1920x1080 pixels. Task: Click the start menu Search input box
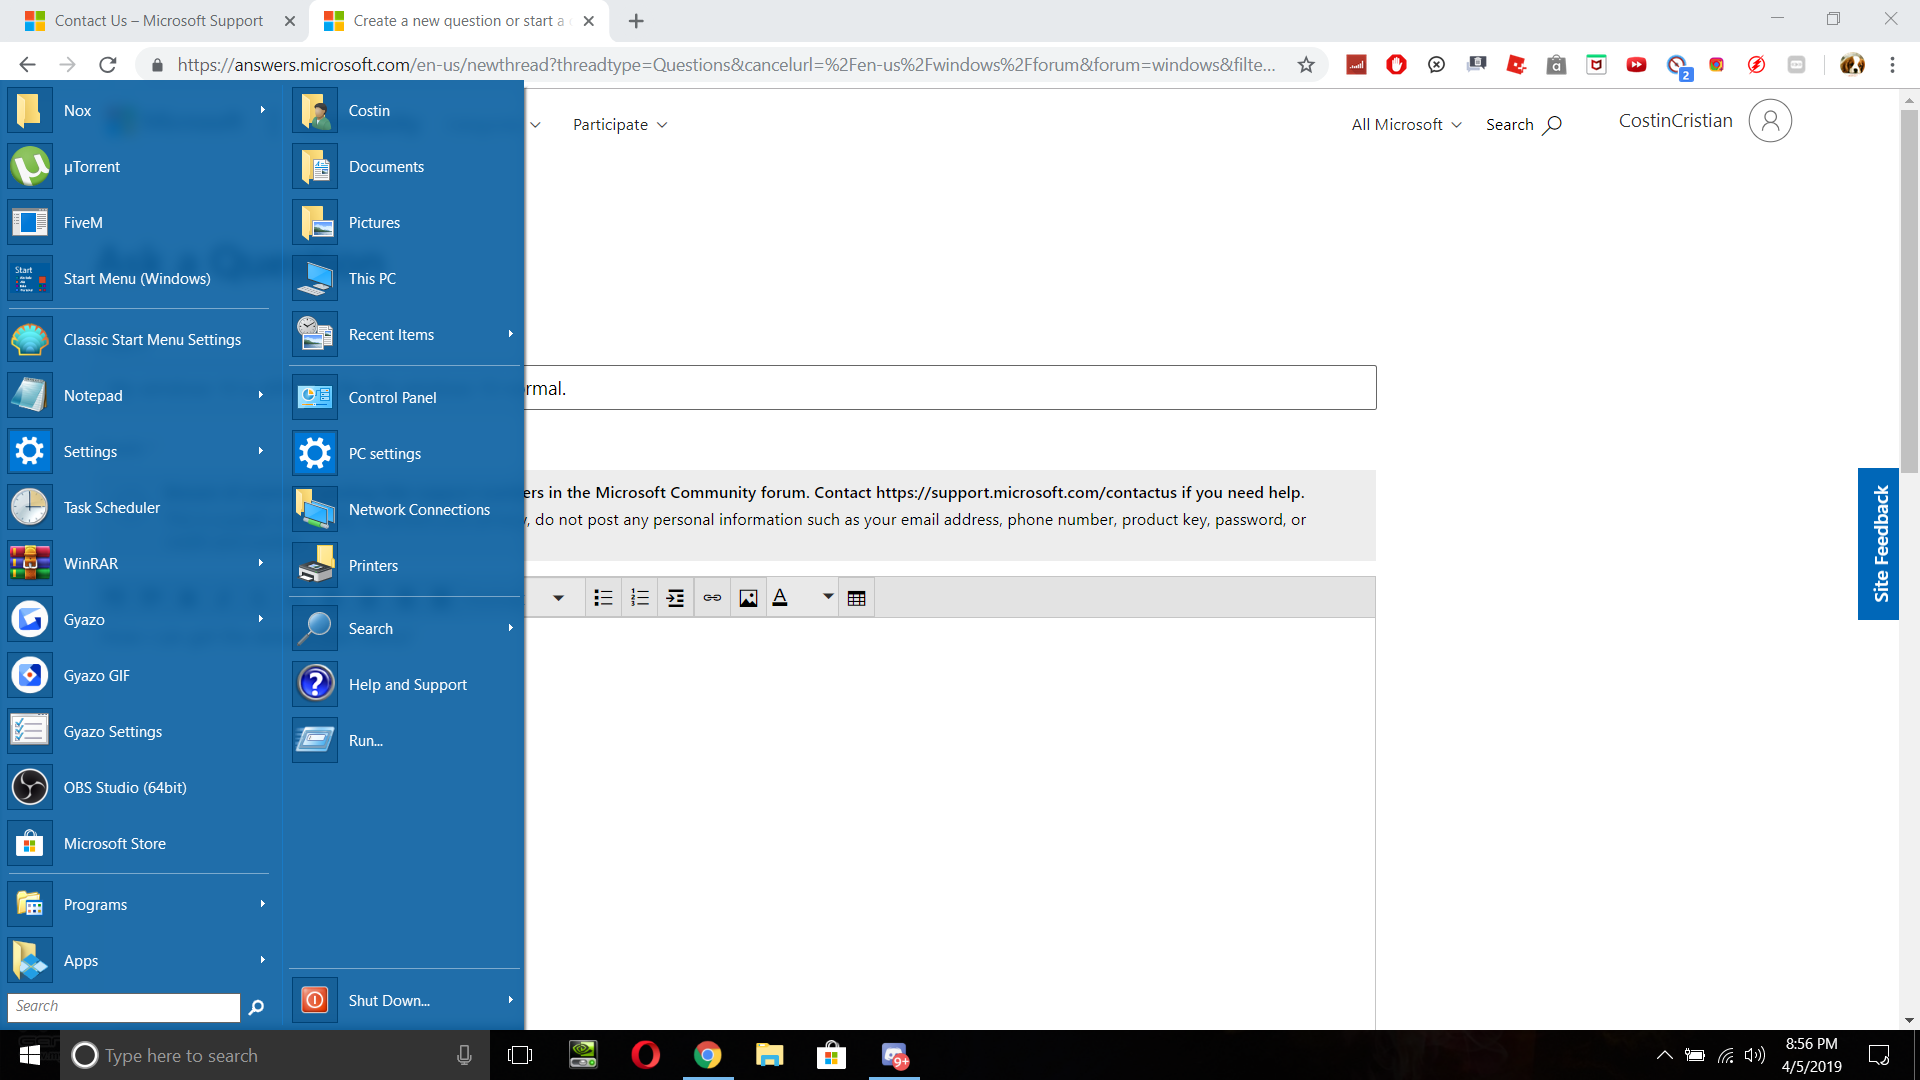click(124, 1007)
